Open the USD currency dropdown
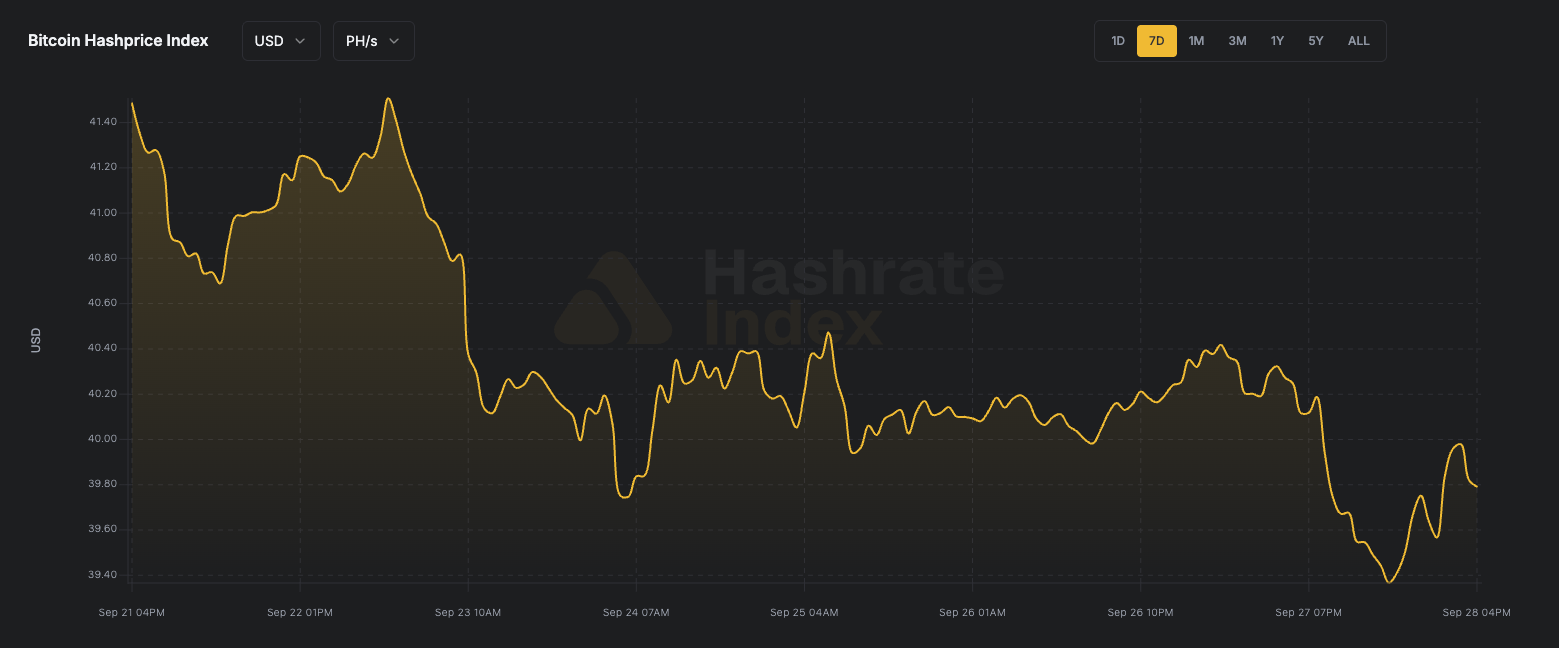 (281, 41)
